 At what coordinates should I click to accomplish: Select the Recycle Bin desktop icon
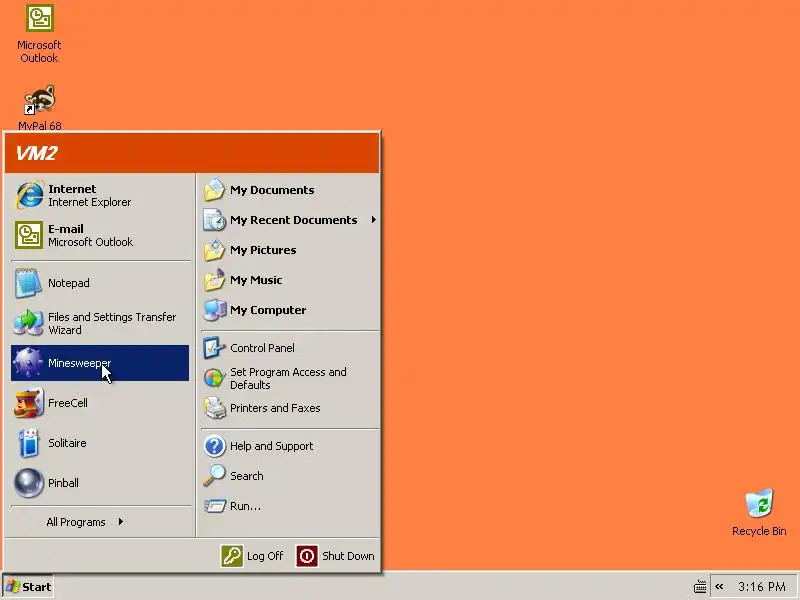(759, 512)
